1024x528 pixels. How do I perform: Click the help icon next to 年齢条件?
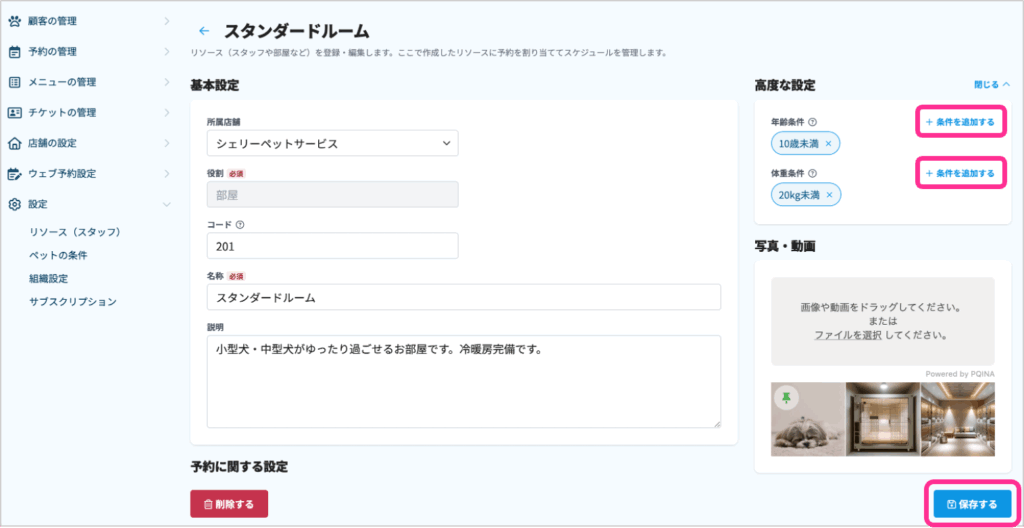pos(812,122)
